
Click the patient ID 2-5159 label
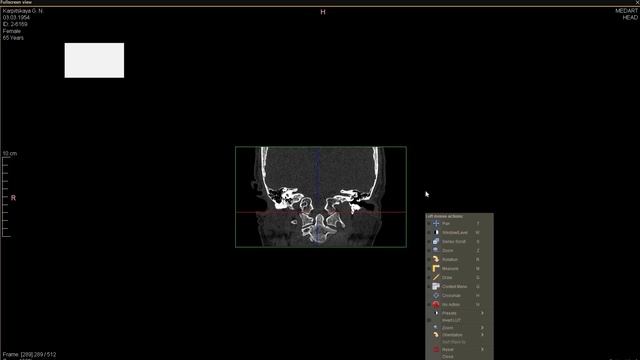[x=15, y=24]
